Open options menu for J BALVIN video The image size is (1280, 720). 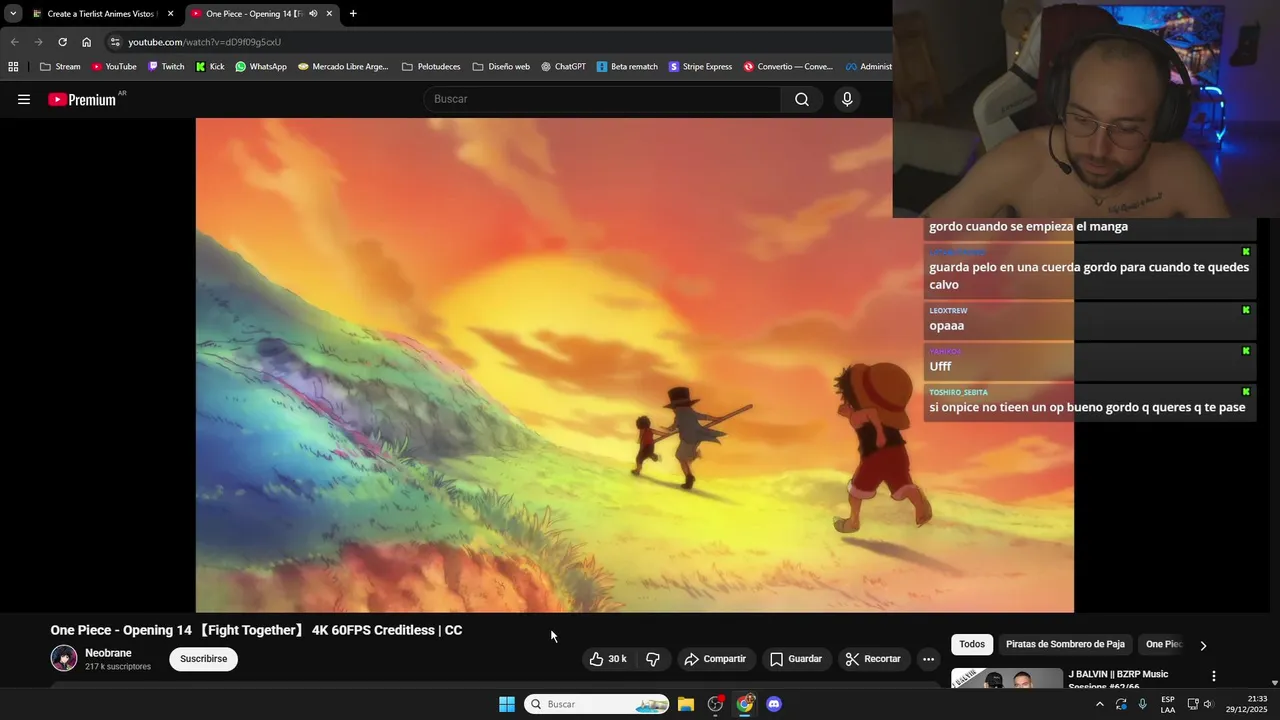pyautogui.click(x=1214, y=677)
